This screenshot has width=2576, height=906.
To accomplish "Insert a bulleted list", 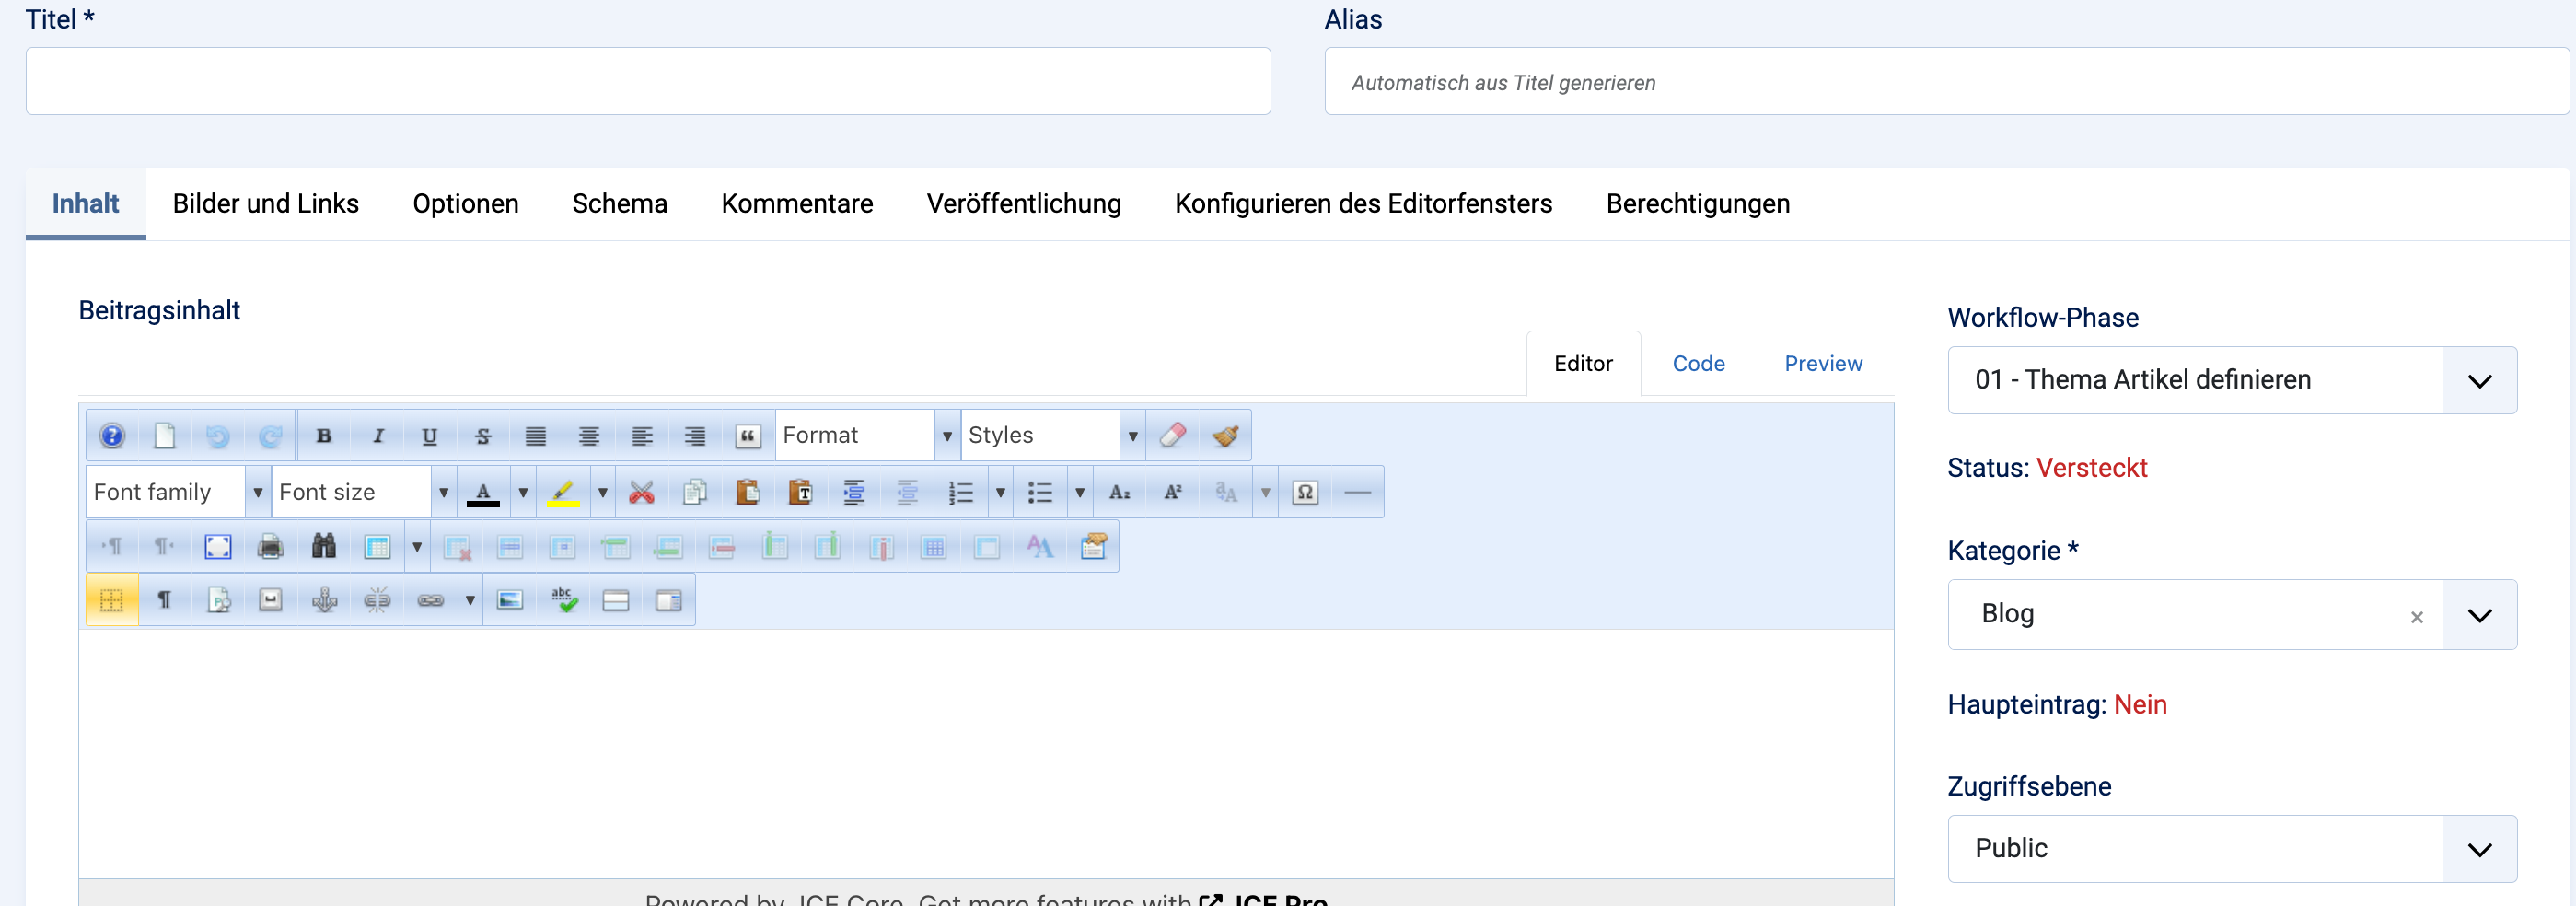I will tap(1040, 492).
